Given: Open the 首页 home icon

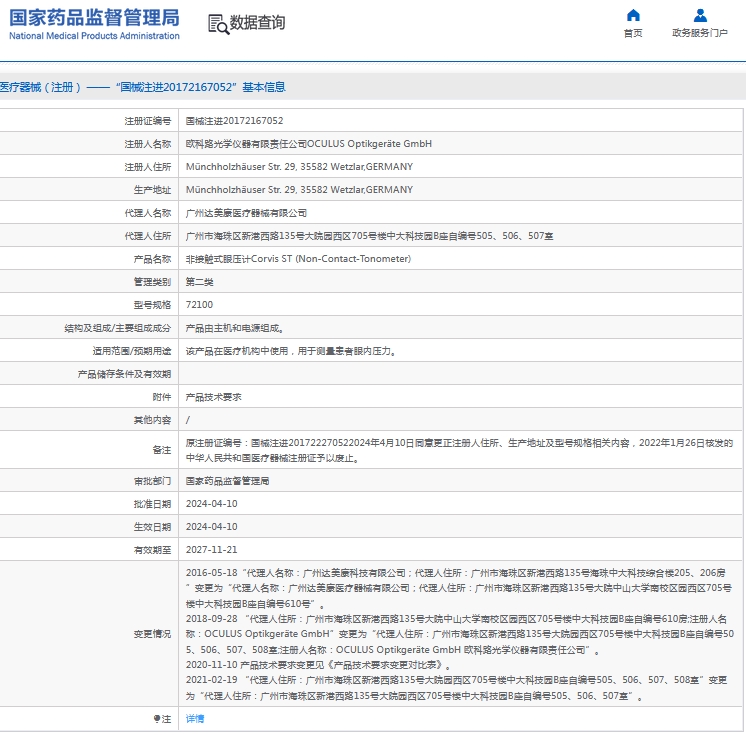Looking at the screenshot, I should pos(633,16).
